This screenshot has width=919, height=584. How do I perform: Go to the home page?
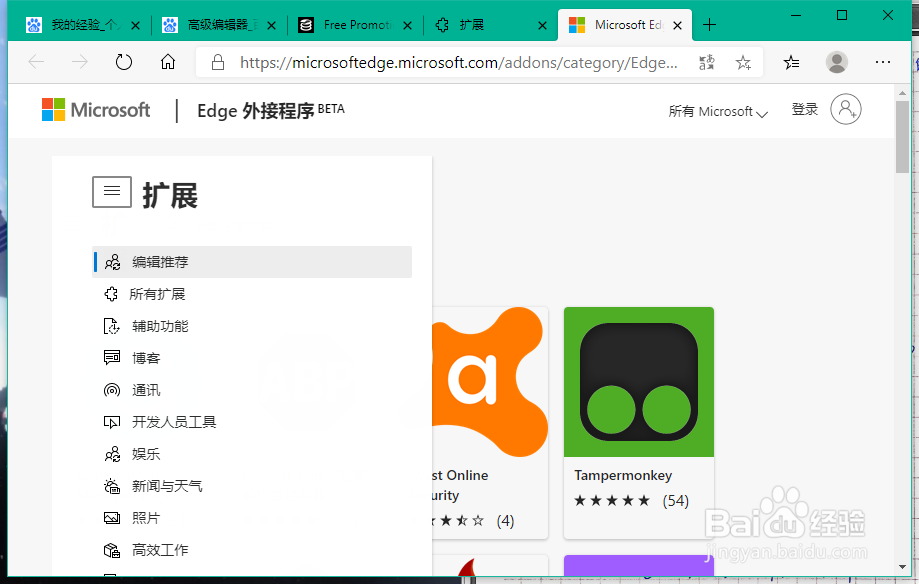[x=168, y=62]
